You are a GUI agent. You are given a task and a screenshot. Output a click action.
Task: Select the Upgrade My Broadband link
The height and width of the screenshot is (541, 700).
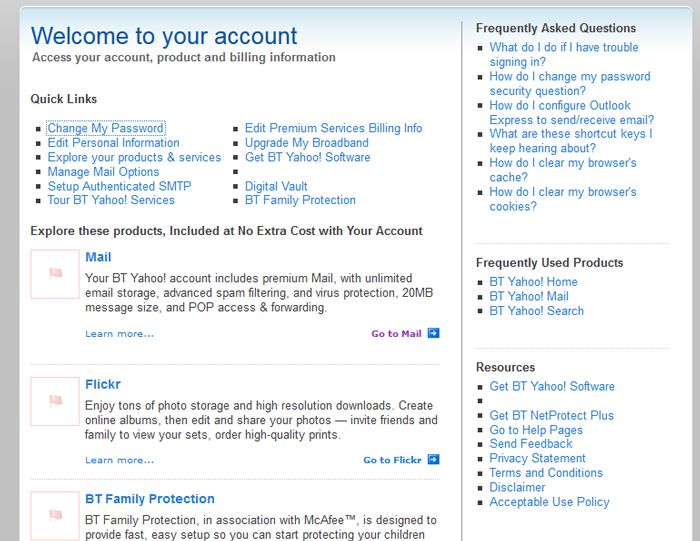point(306,143)
